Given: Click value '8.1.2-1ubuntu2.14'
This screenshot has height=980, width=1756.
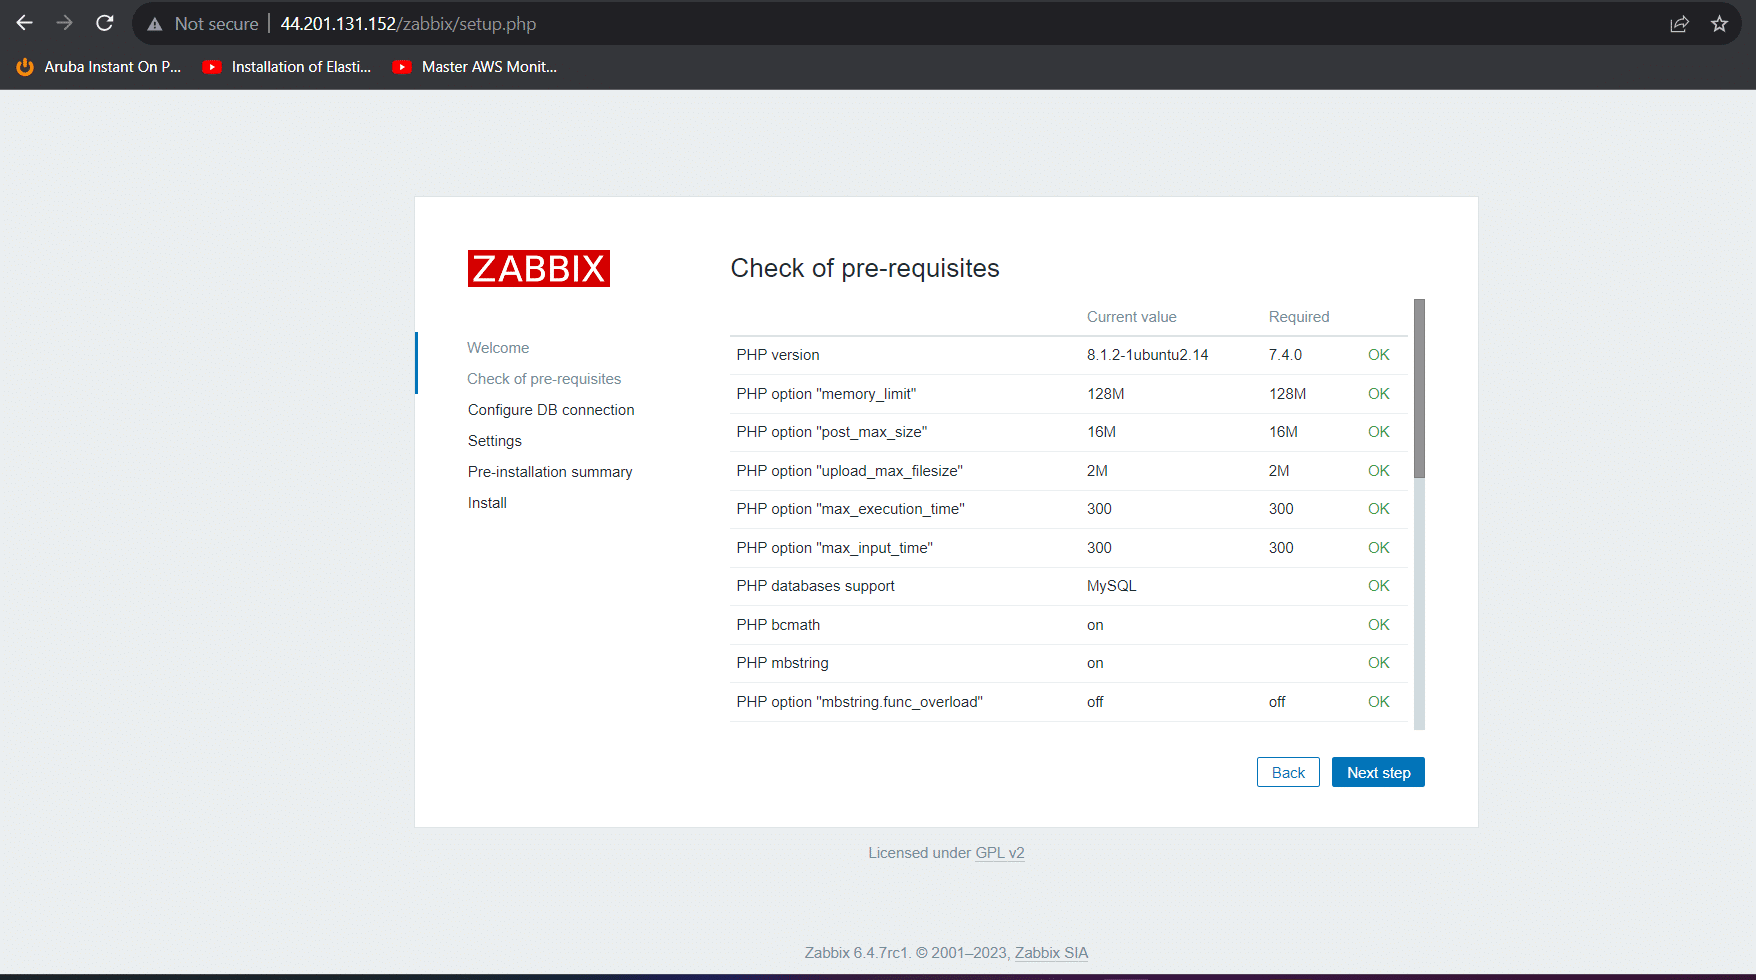Looking at the screenshot, I should [1148, 355].
